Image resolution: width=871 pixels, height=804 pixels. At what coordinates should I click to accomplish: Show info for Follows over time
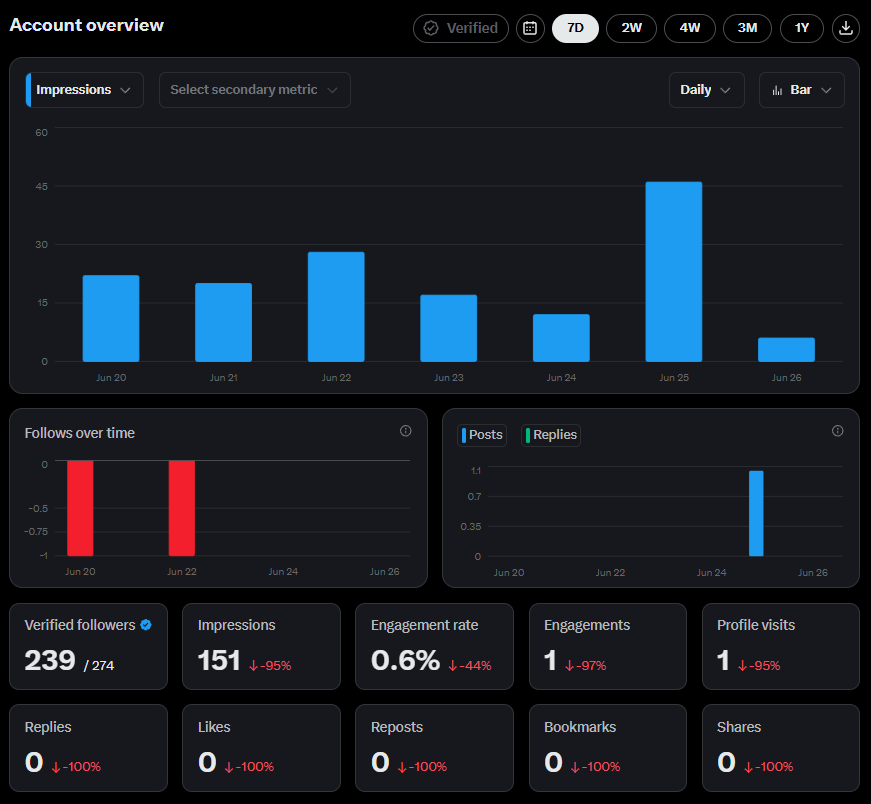point(406,431)
